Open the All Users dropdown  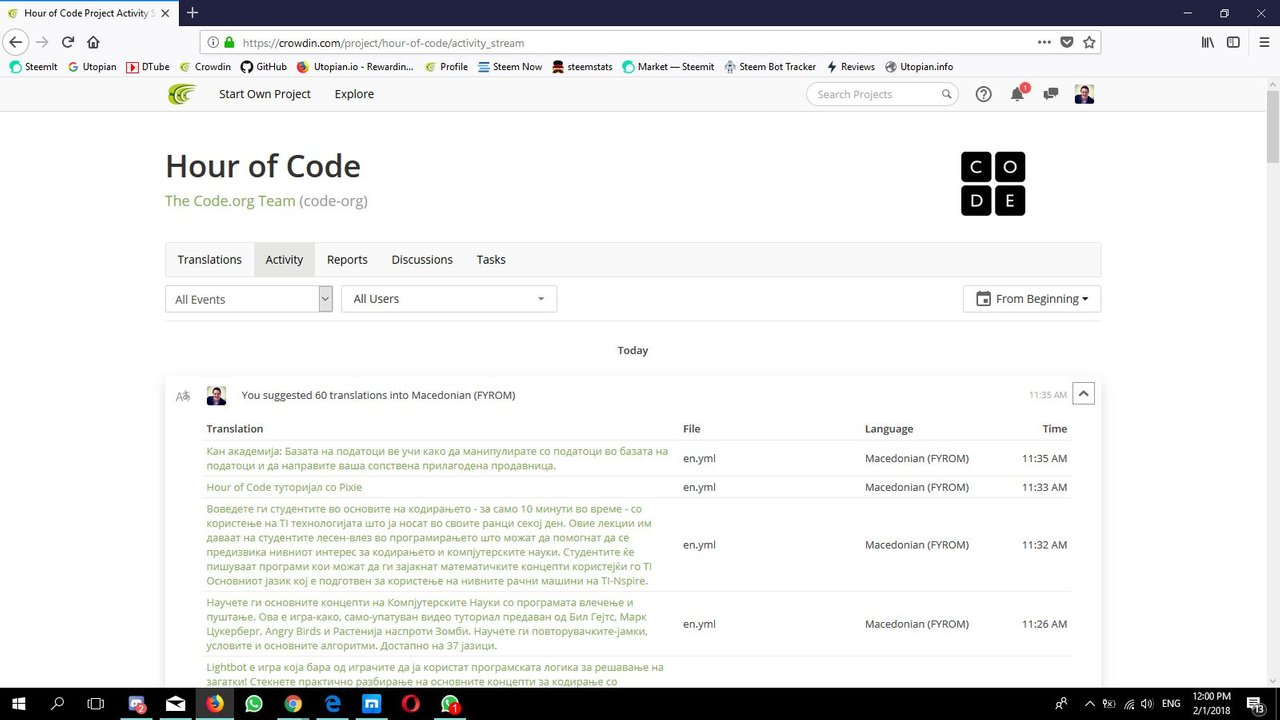pos(449,299)
